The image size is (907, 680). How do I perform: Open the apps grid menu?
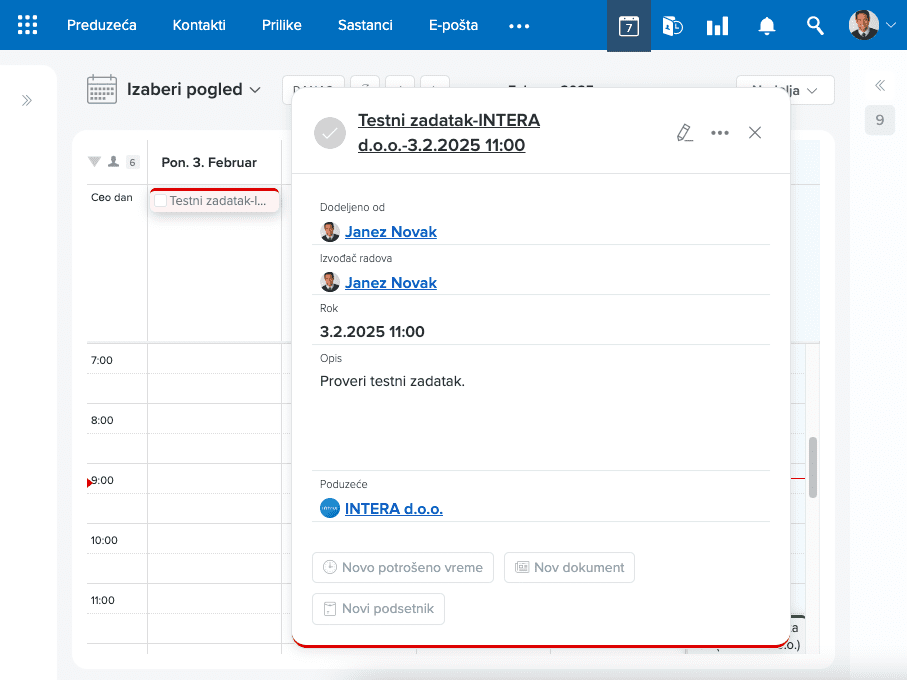tap(27, 25)
